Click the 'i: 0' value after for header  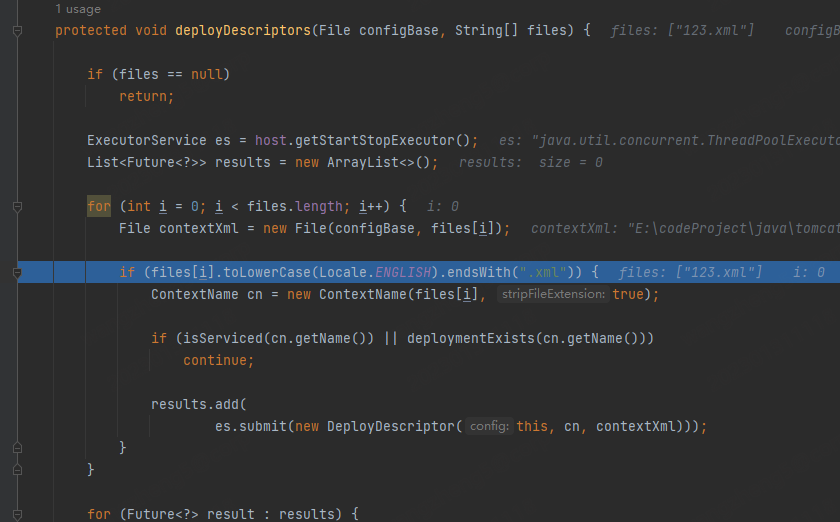[442, 206]
